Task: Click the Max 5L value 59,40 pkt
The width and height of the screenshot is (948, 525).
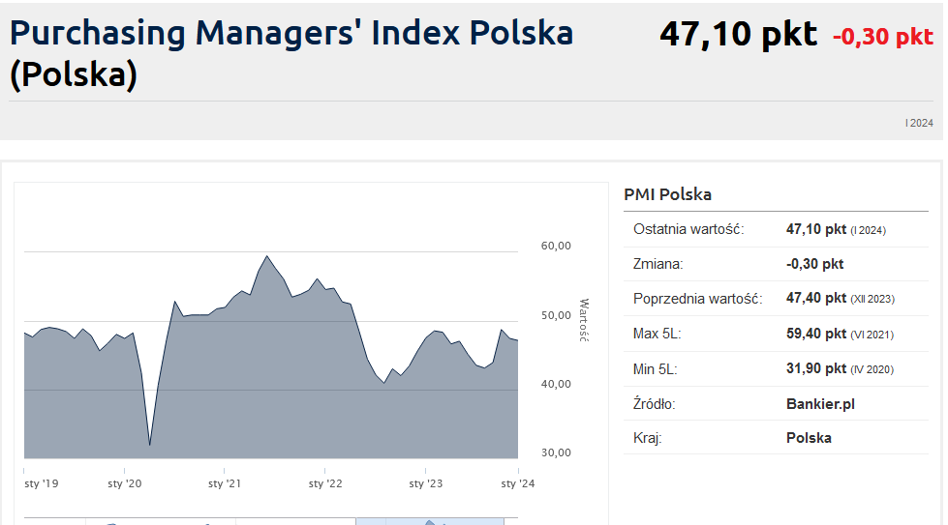Action: click(x=817, y=333)
